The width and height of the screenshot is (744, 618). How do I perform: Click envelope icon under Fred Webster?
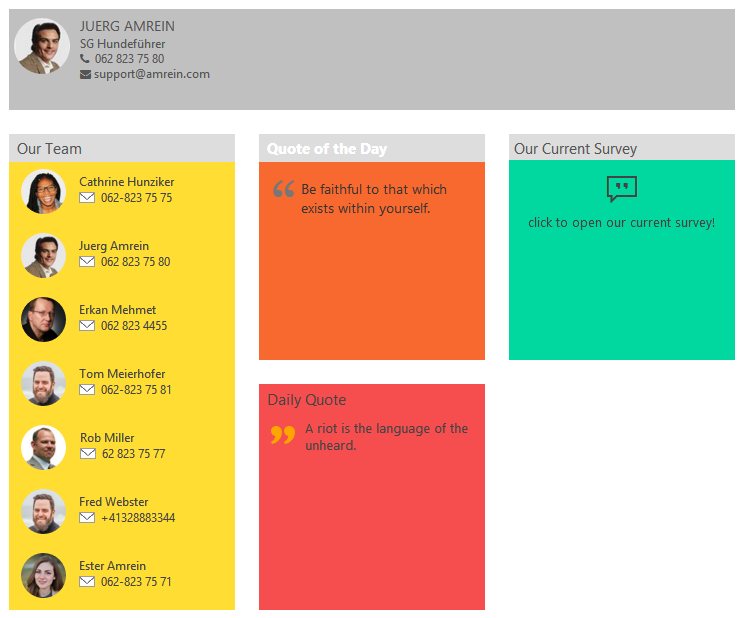point(87,518)
